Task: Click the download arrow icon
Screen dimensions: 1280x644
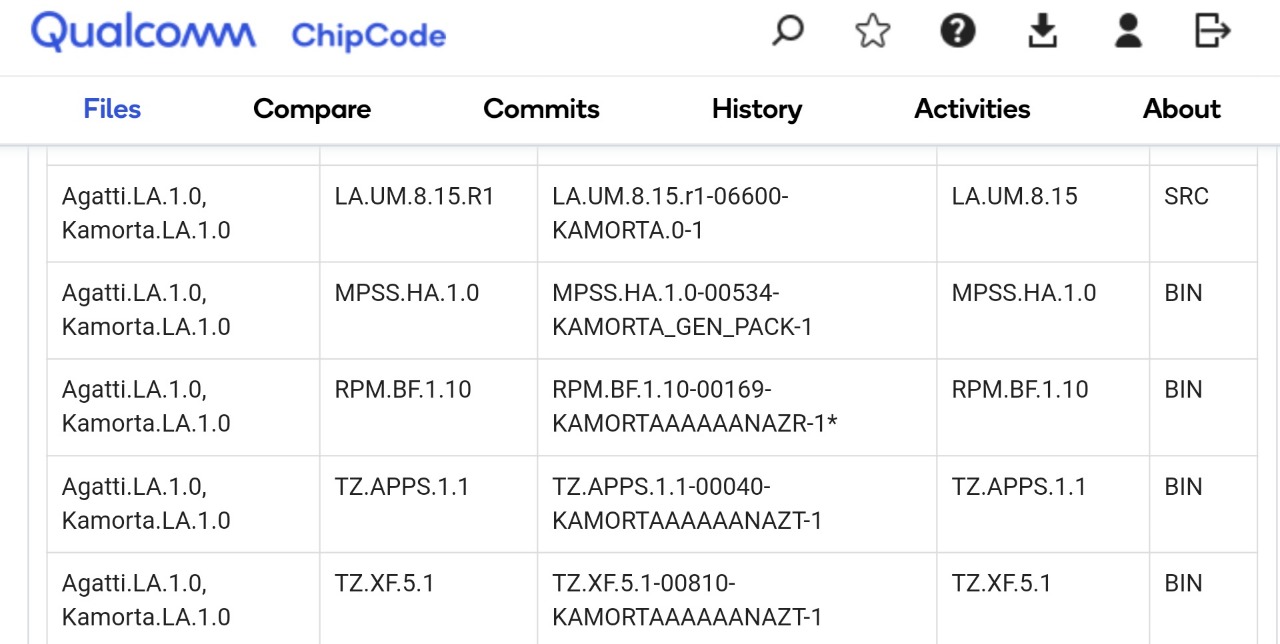Action: pos(1043,32)
